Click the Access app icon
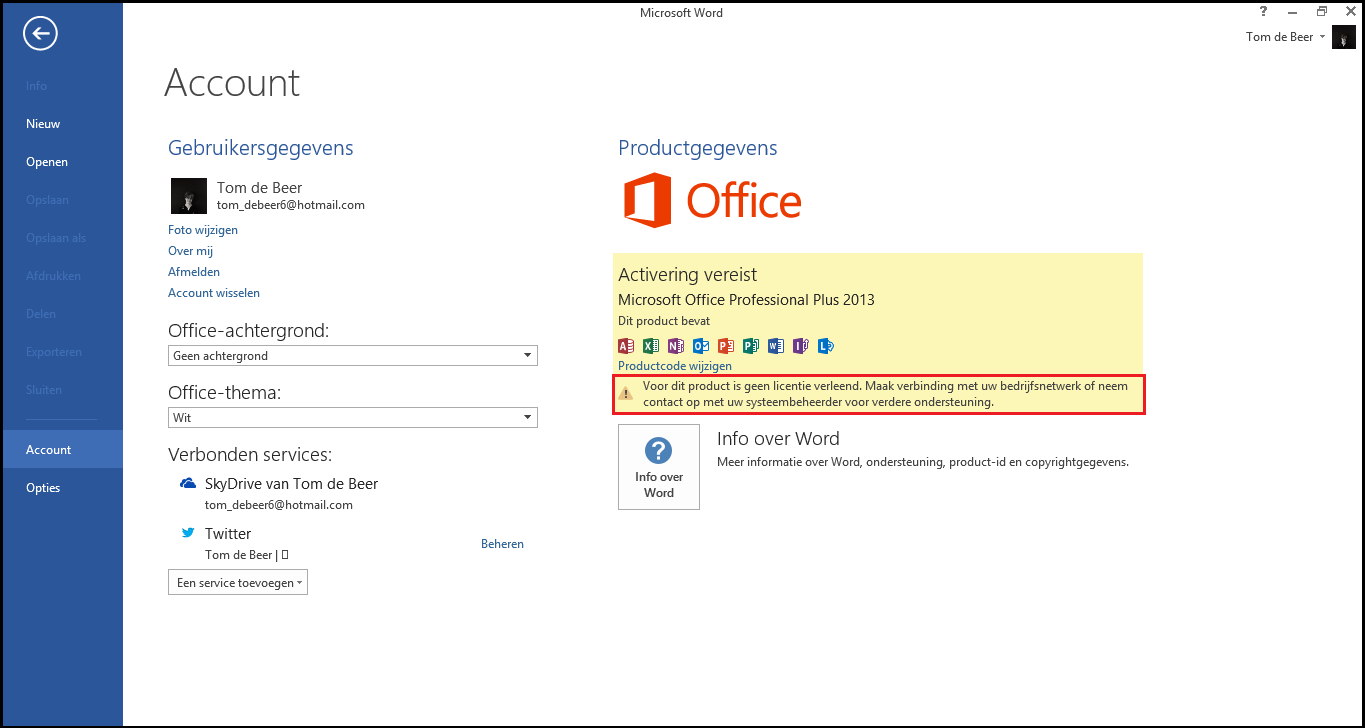 point(626,346)
